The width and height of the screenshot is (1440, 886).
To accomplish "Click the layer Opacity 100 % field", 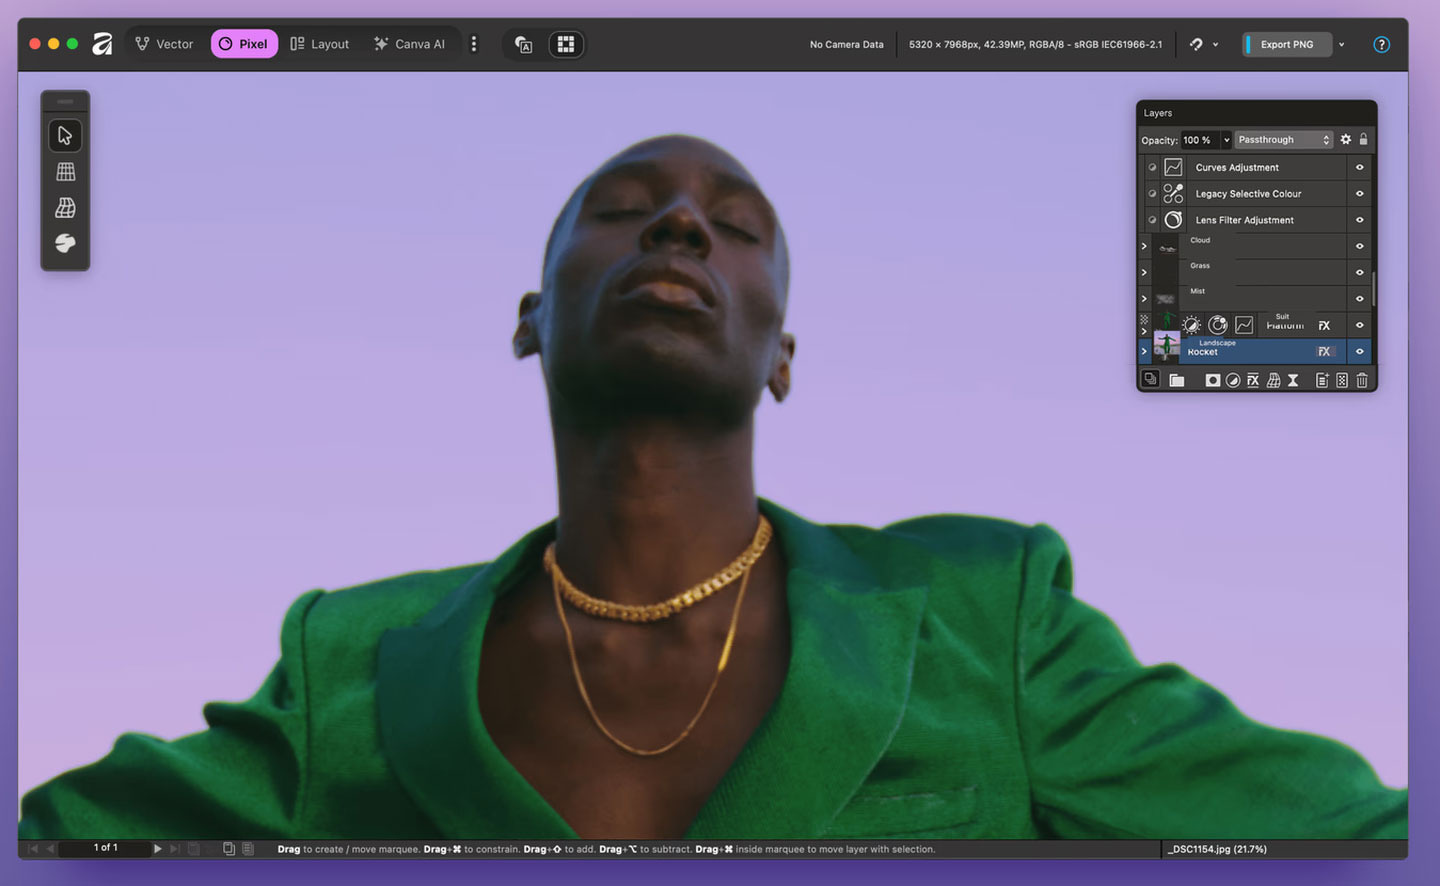I will [x=1198, y=140].
